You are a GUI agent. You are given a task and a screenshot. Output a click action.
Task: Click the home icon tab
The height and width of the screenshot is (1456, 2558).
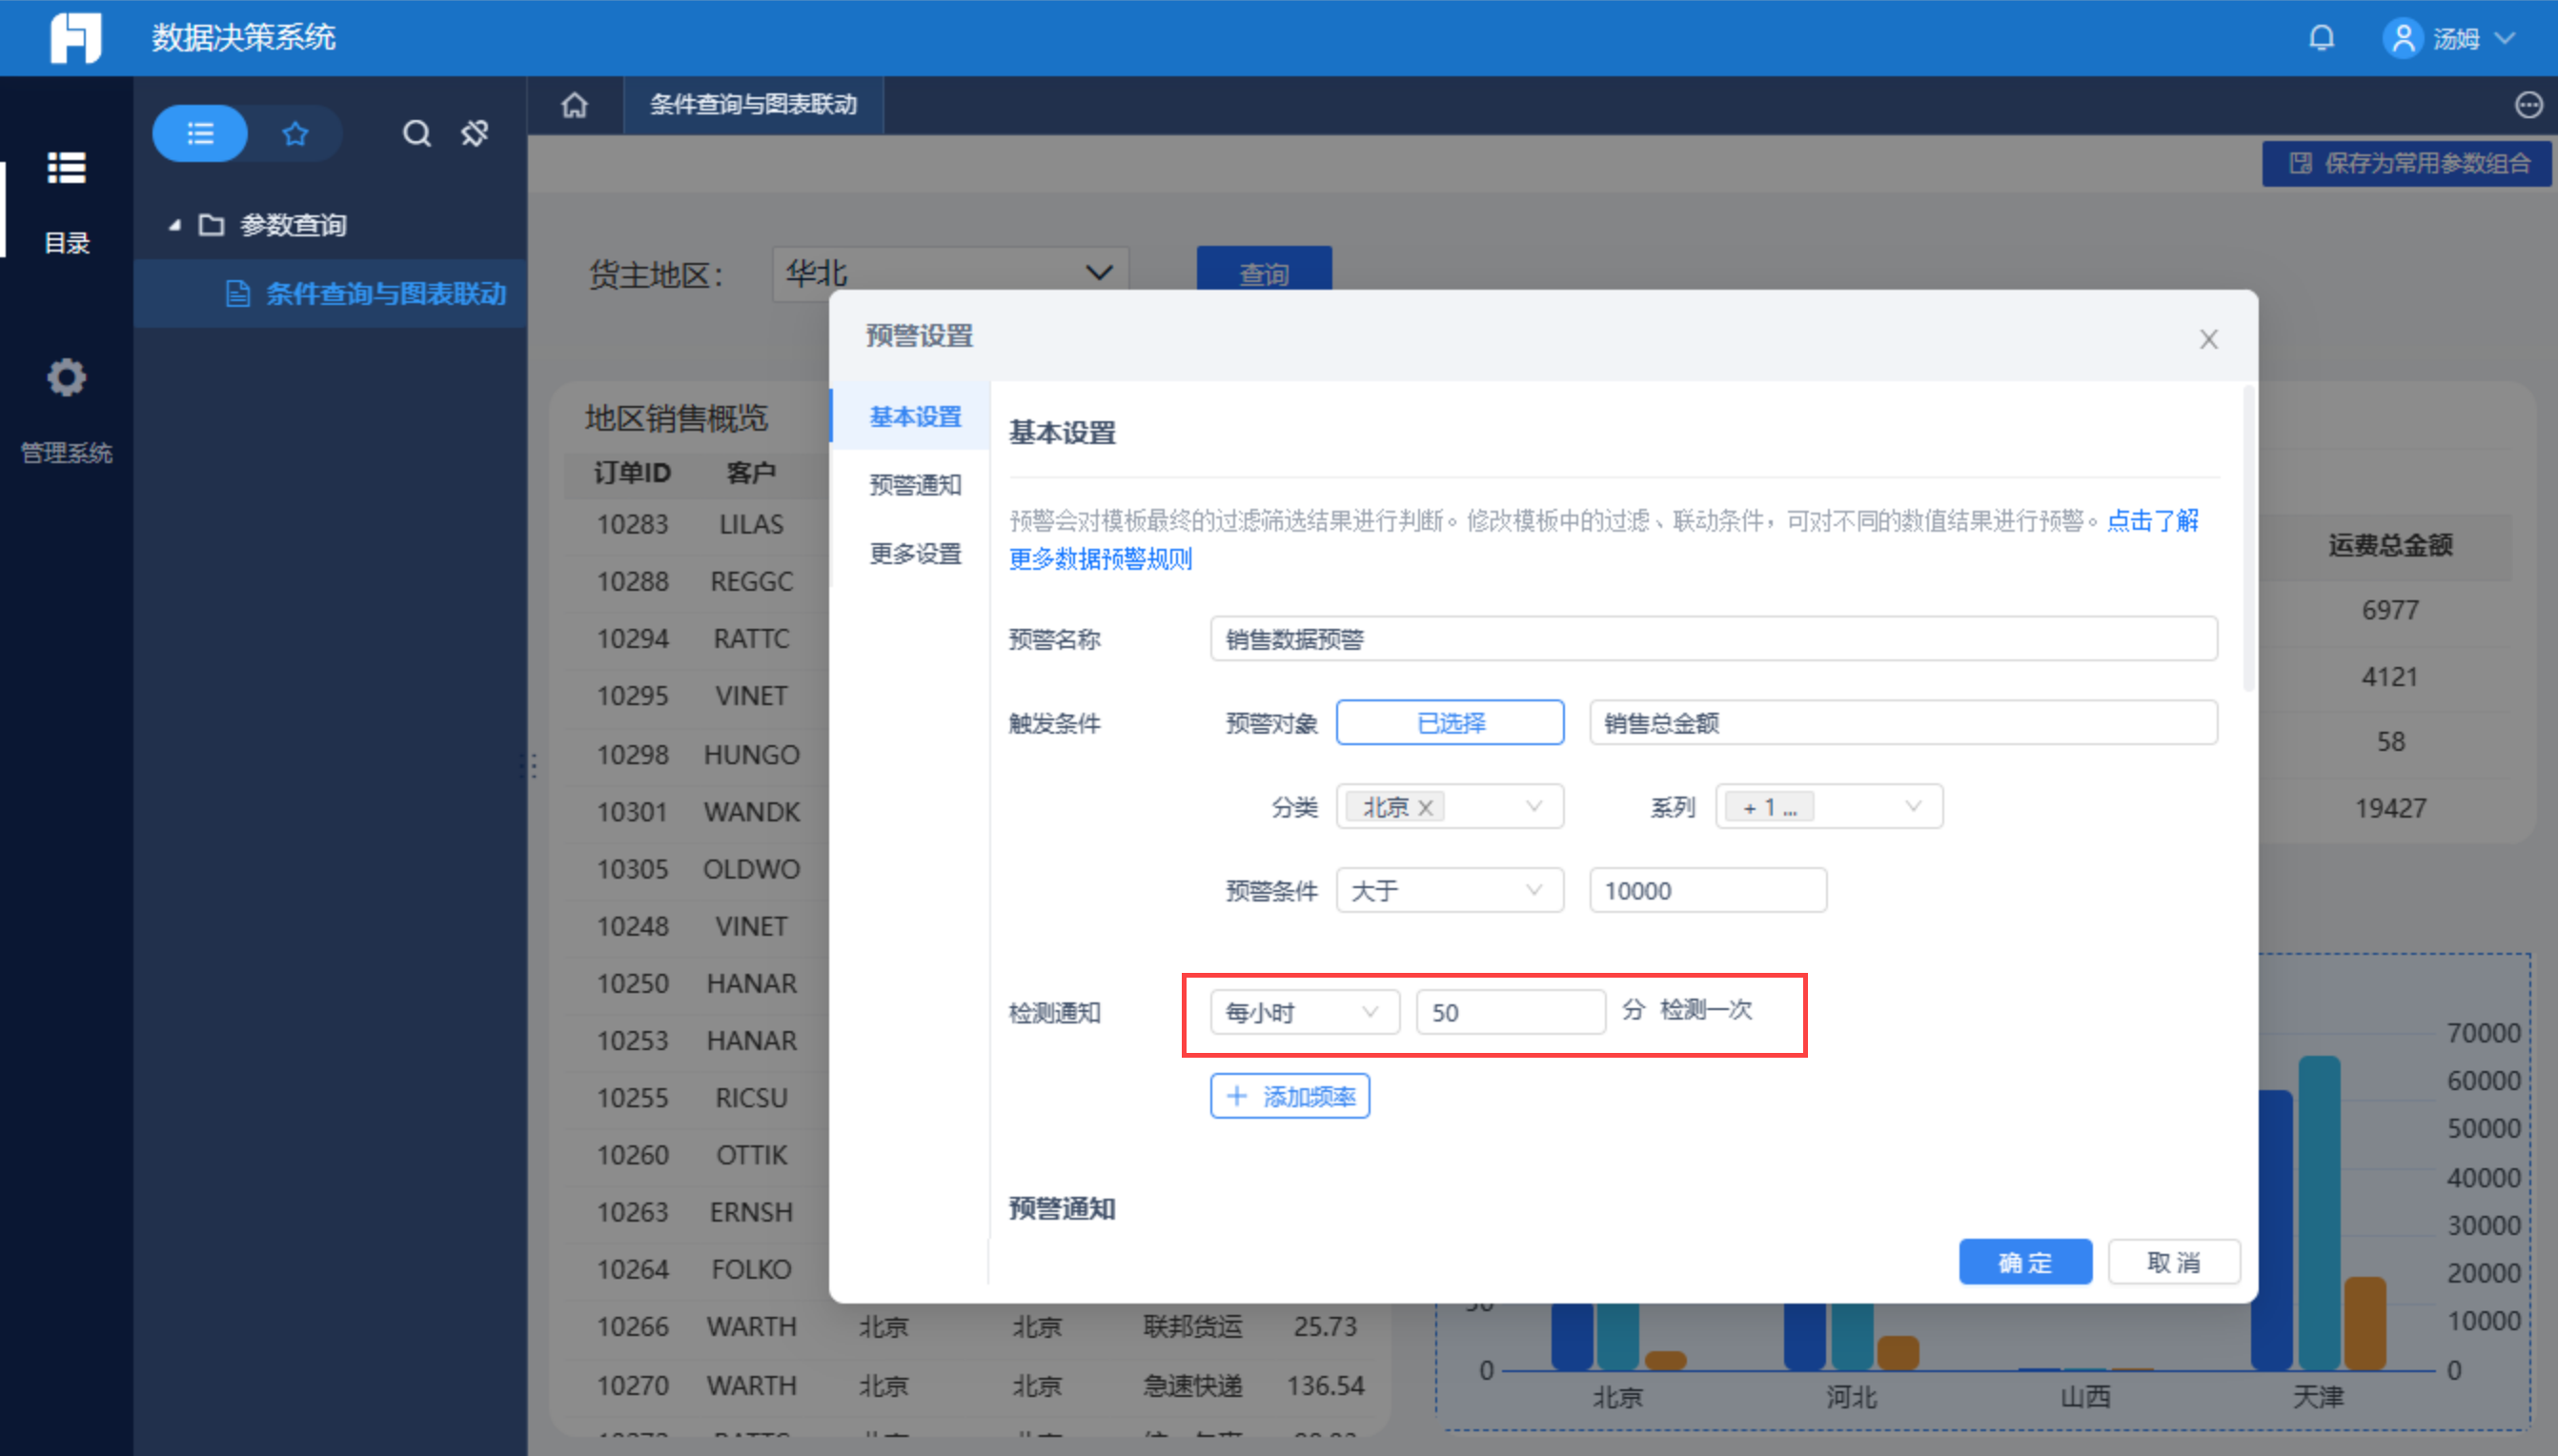(x=575, y=104)
